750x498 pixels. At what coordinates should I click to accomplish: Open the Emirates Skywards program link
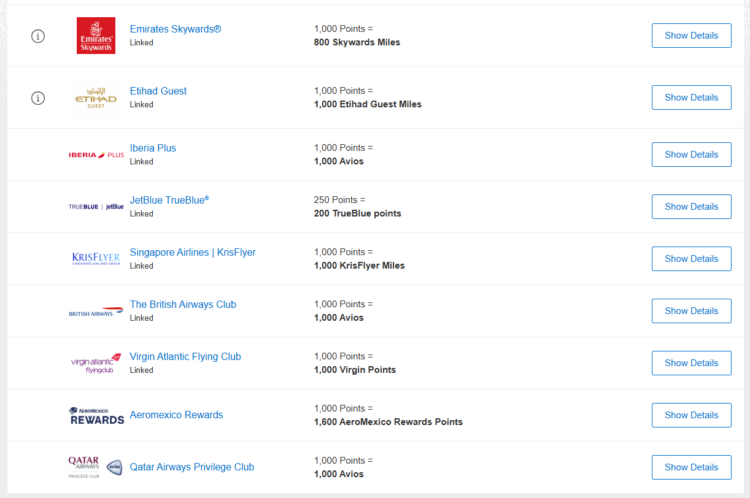tap(176, 29)
